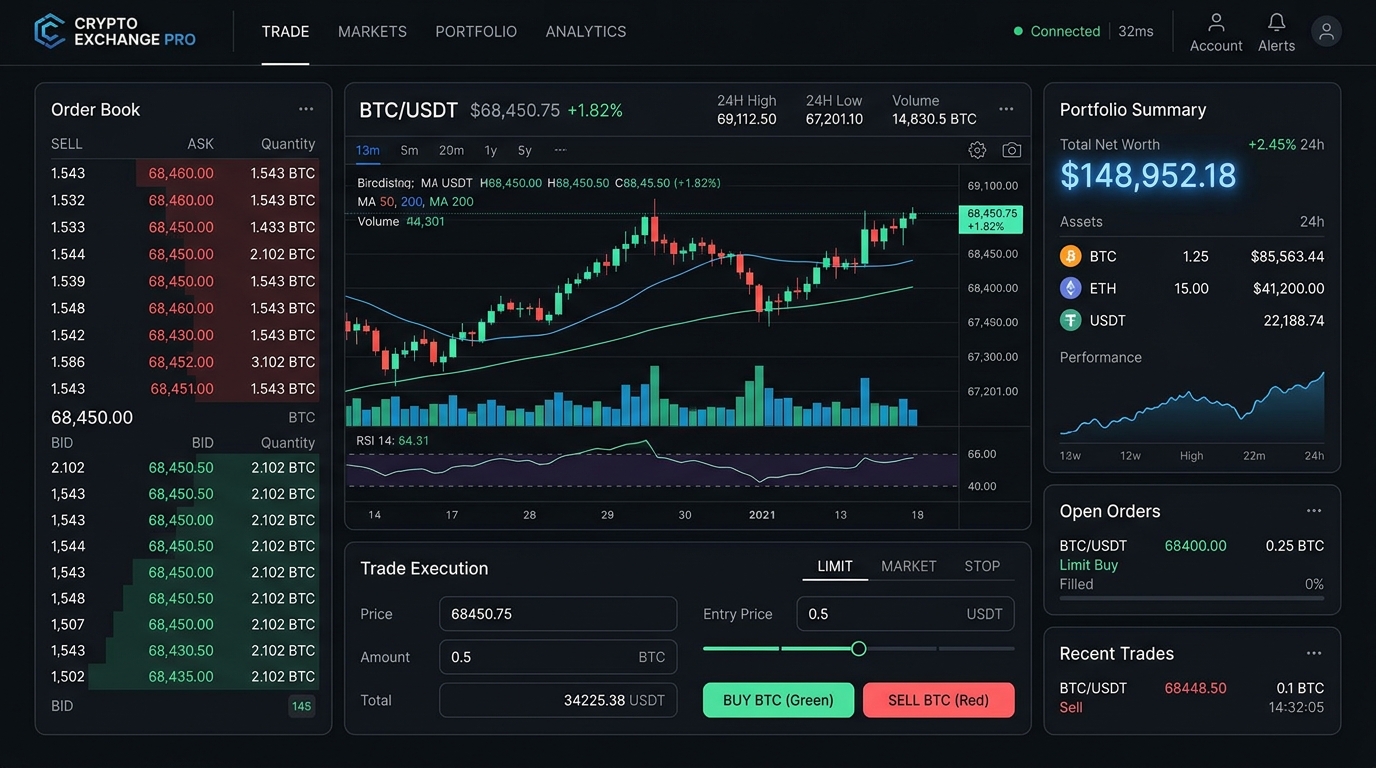Screen dimensions: 1376x768
Task: Select the STOP order type tab
Action: pos(982,566)
